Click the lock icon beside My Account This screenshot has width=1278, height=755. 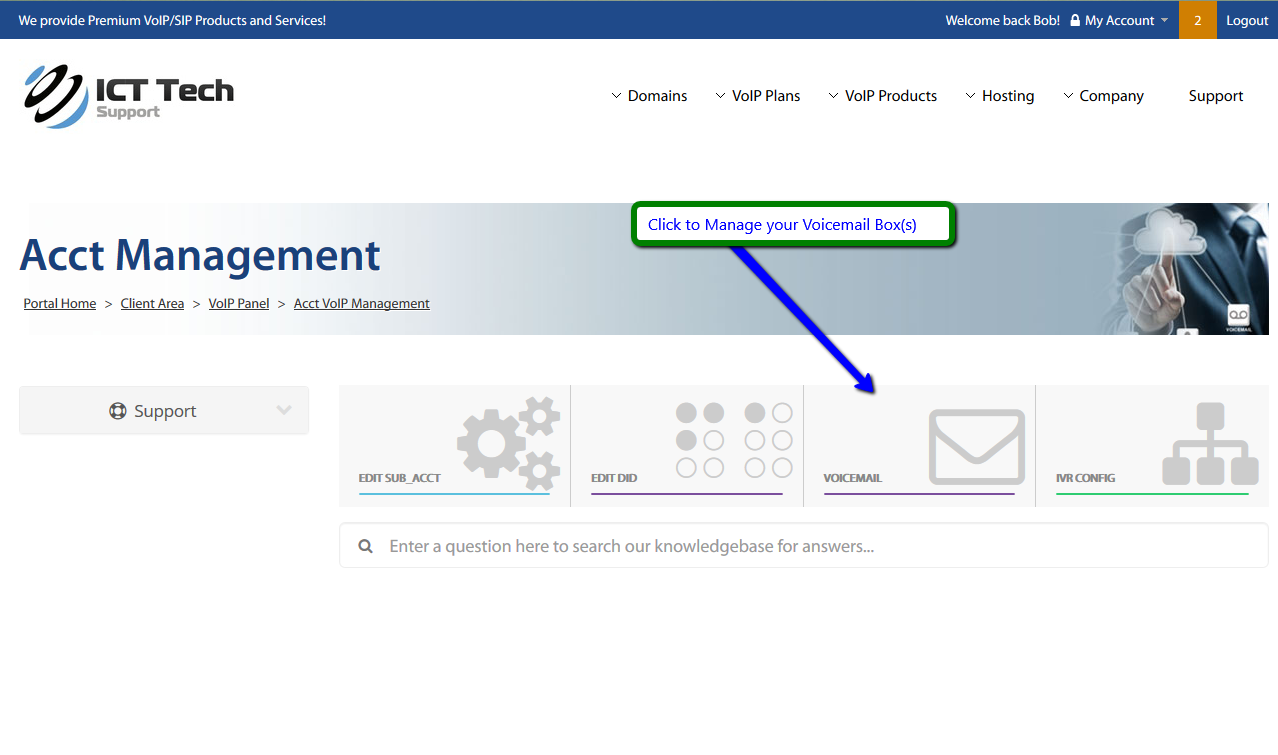(1075, 20)
